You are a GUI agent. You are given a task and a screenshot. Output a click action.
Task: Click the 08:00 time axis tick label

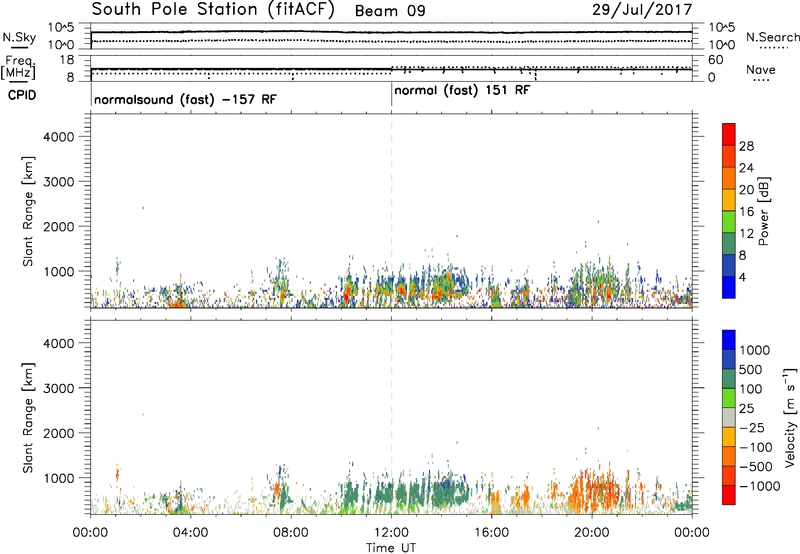pos(291,533)
